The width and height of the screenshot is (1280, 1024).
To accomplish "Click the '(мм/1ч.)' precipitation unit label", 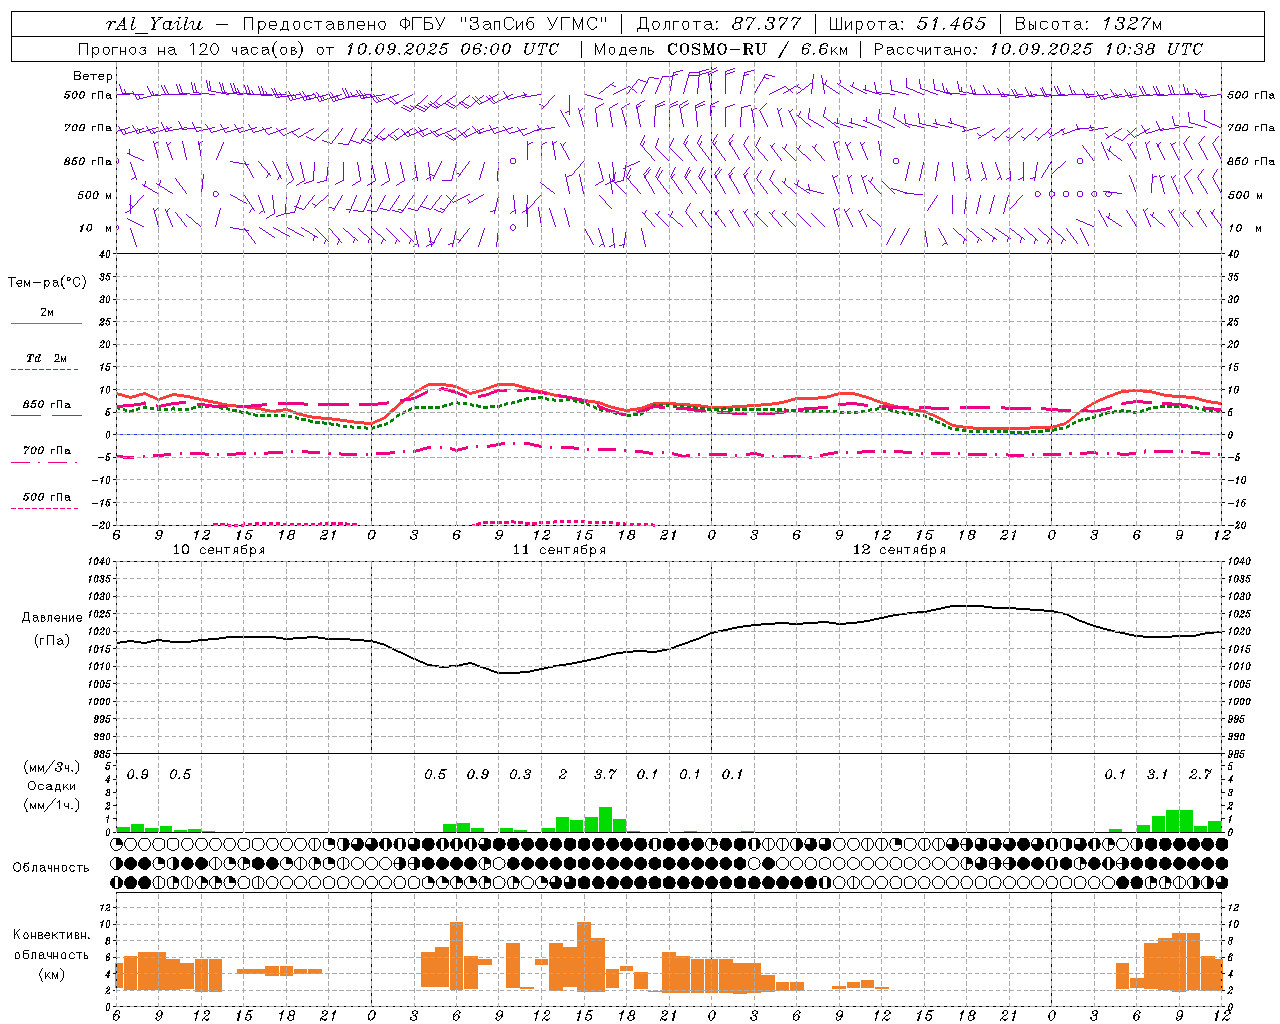I will coord(52,805).
